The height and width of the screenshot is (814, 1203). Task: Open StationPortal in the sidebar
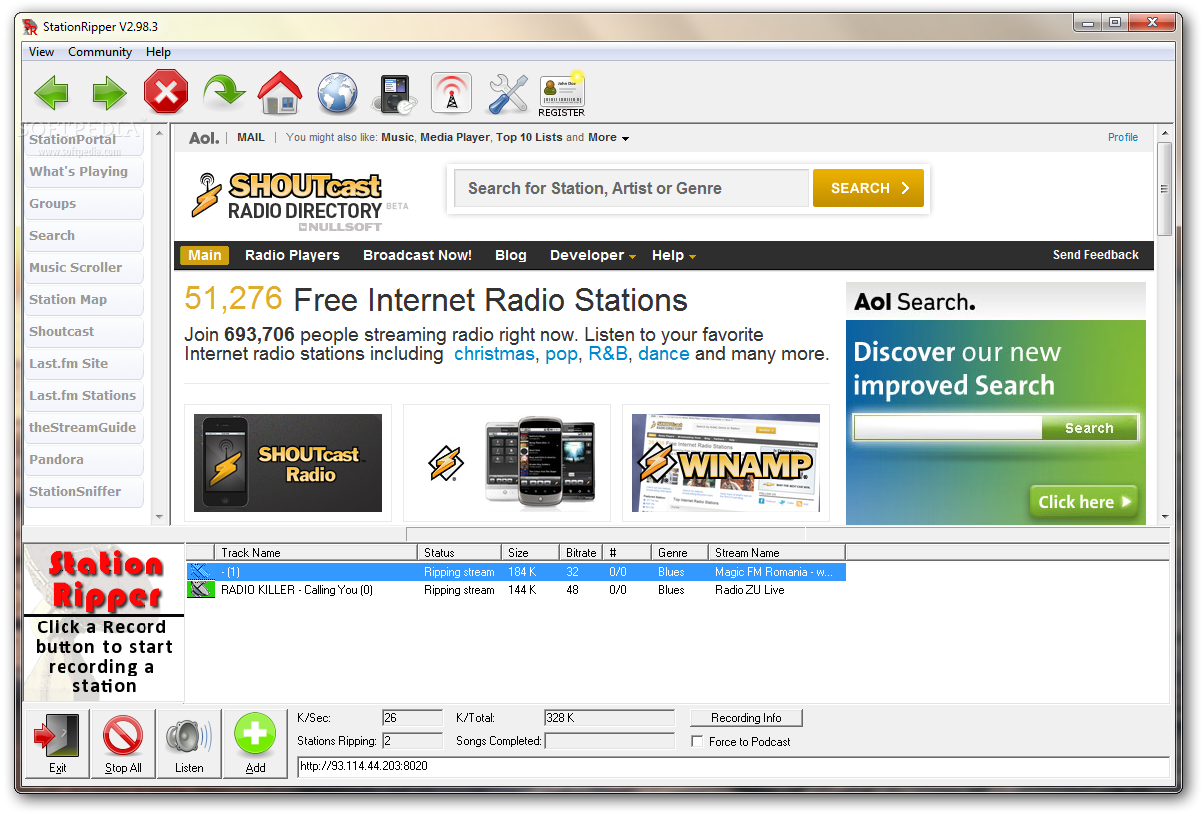[83, 140]
